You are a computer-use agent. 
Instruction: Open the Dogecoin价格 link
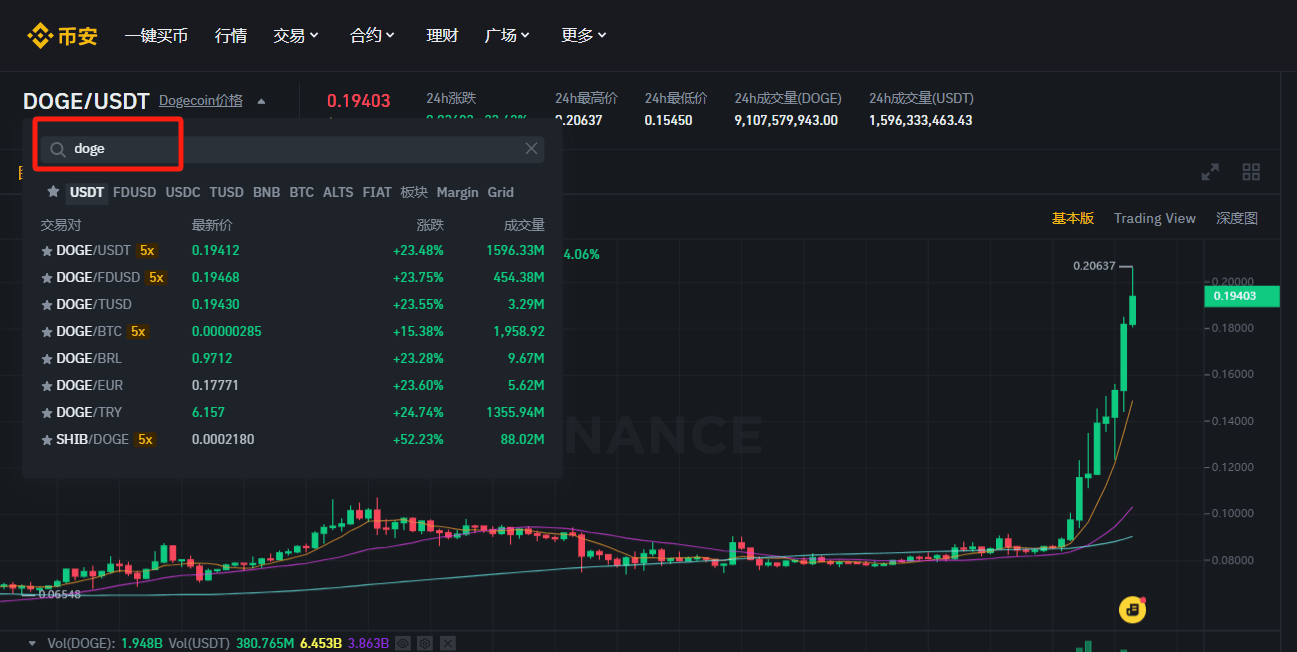click(x=201, y=101)
